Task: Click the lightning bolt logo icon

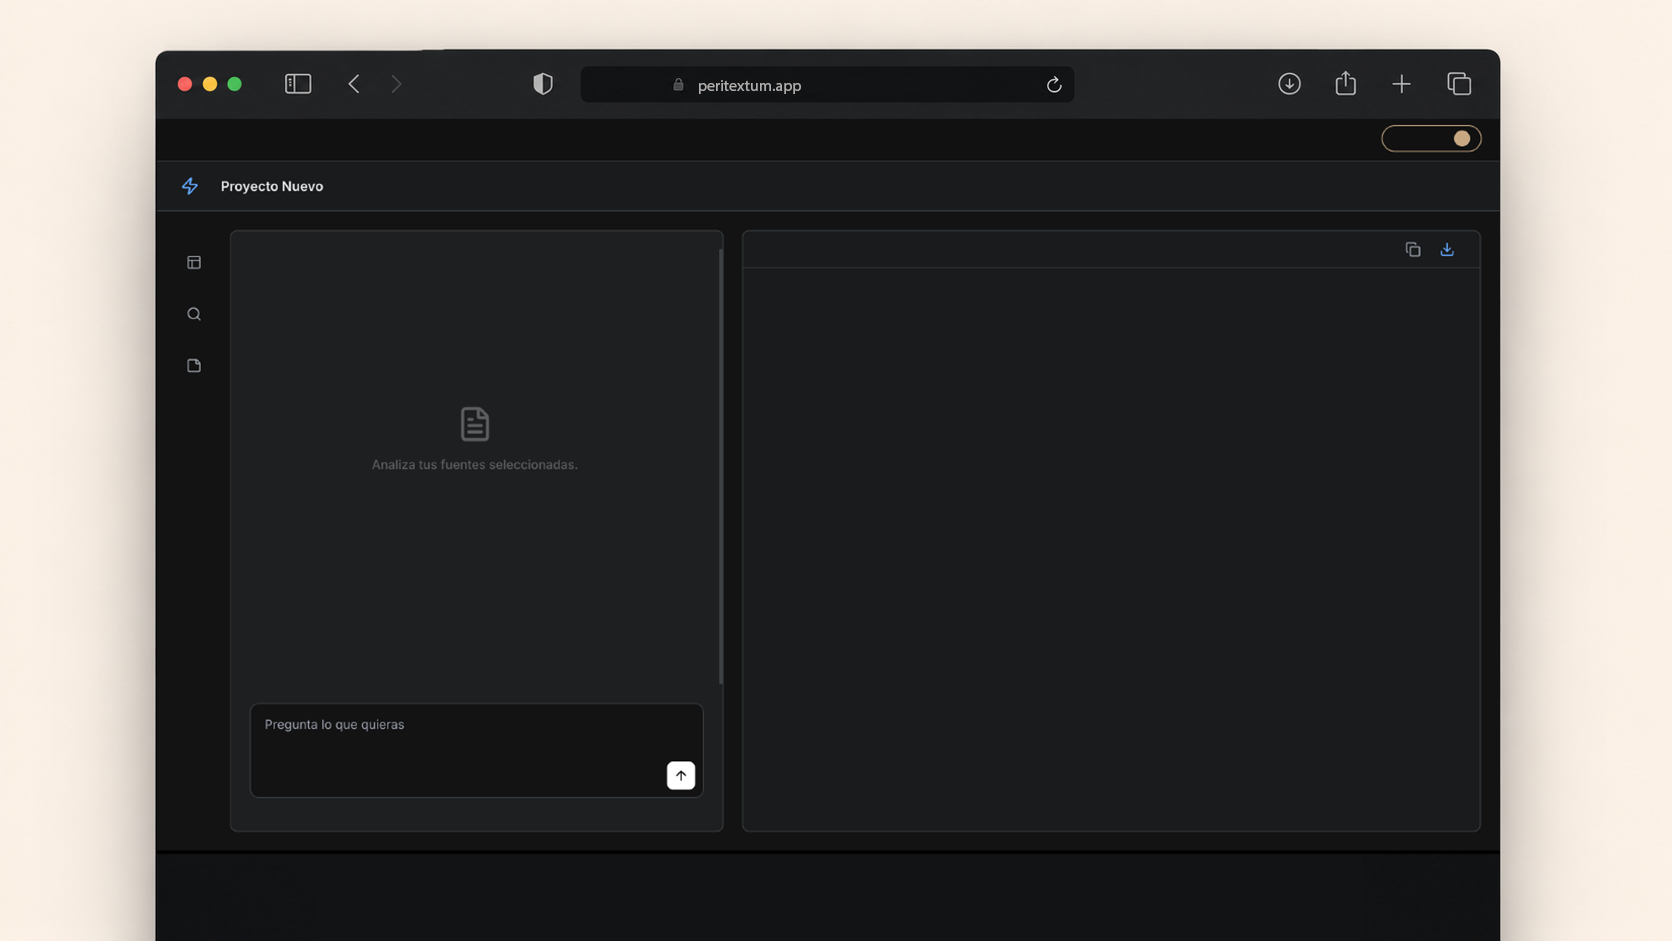Action: tap(190, 186)
